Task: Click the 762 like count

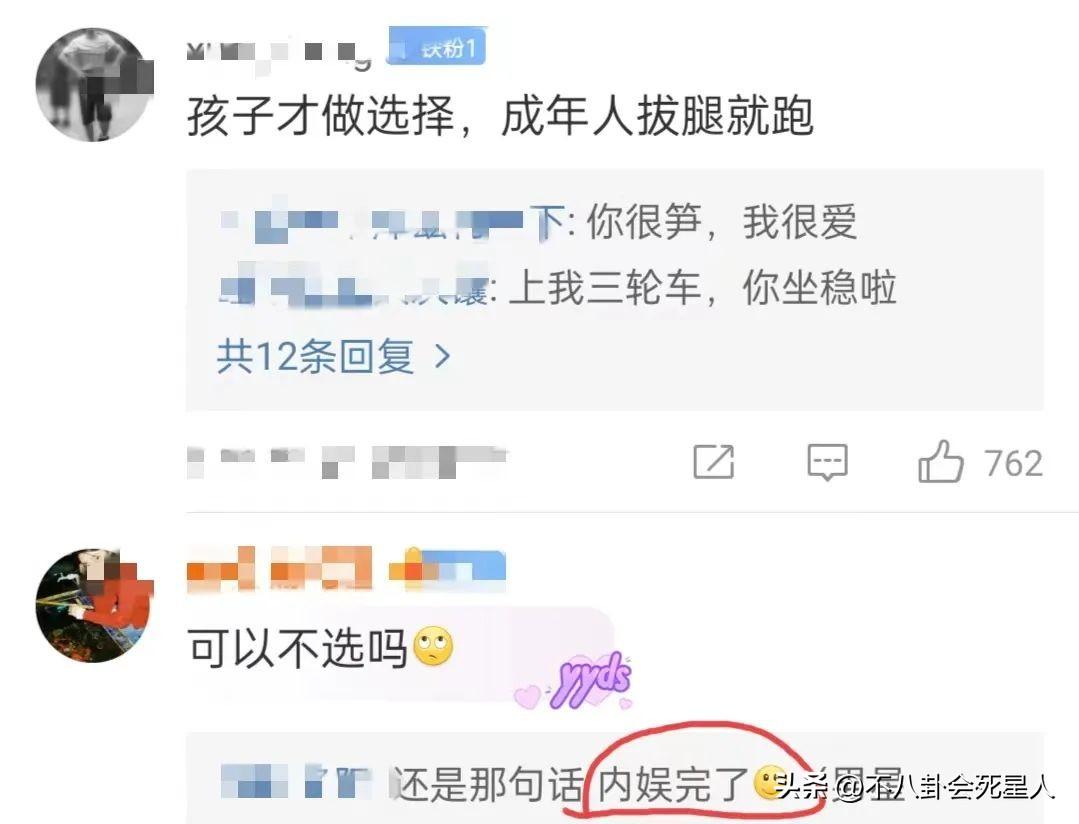Action: click(1013, 463)
